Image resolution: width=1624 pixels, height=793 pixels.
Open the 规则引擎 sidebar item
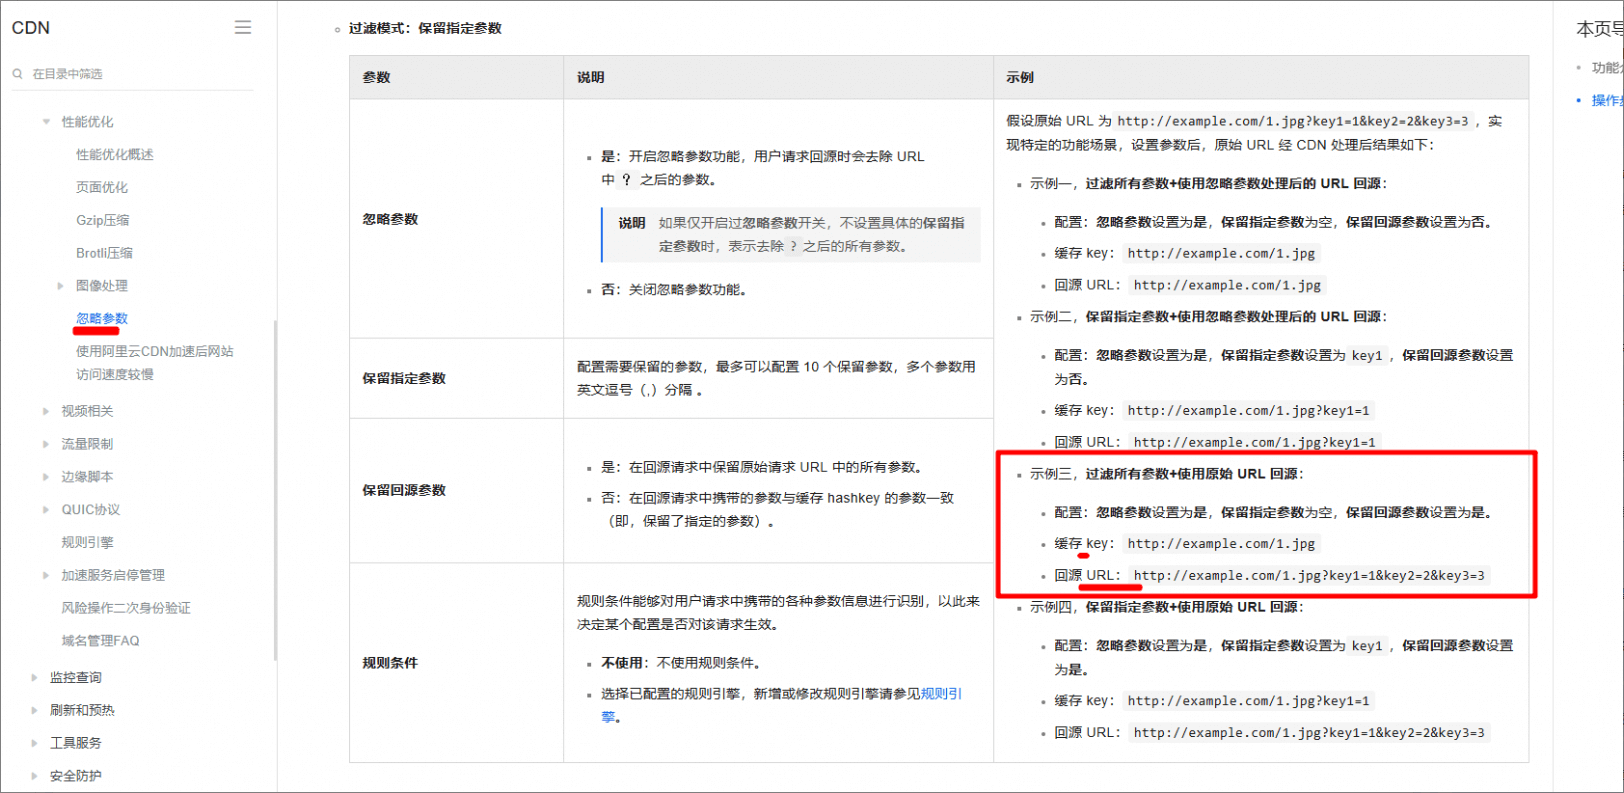point(88,542)
